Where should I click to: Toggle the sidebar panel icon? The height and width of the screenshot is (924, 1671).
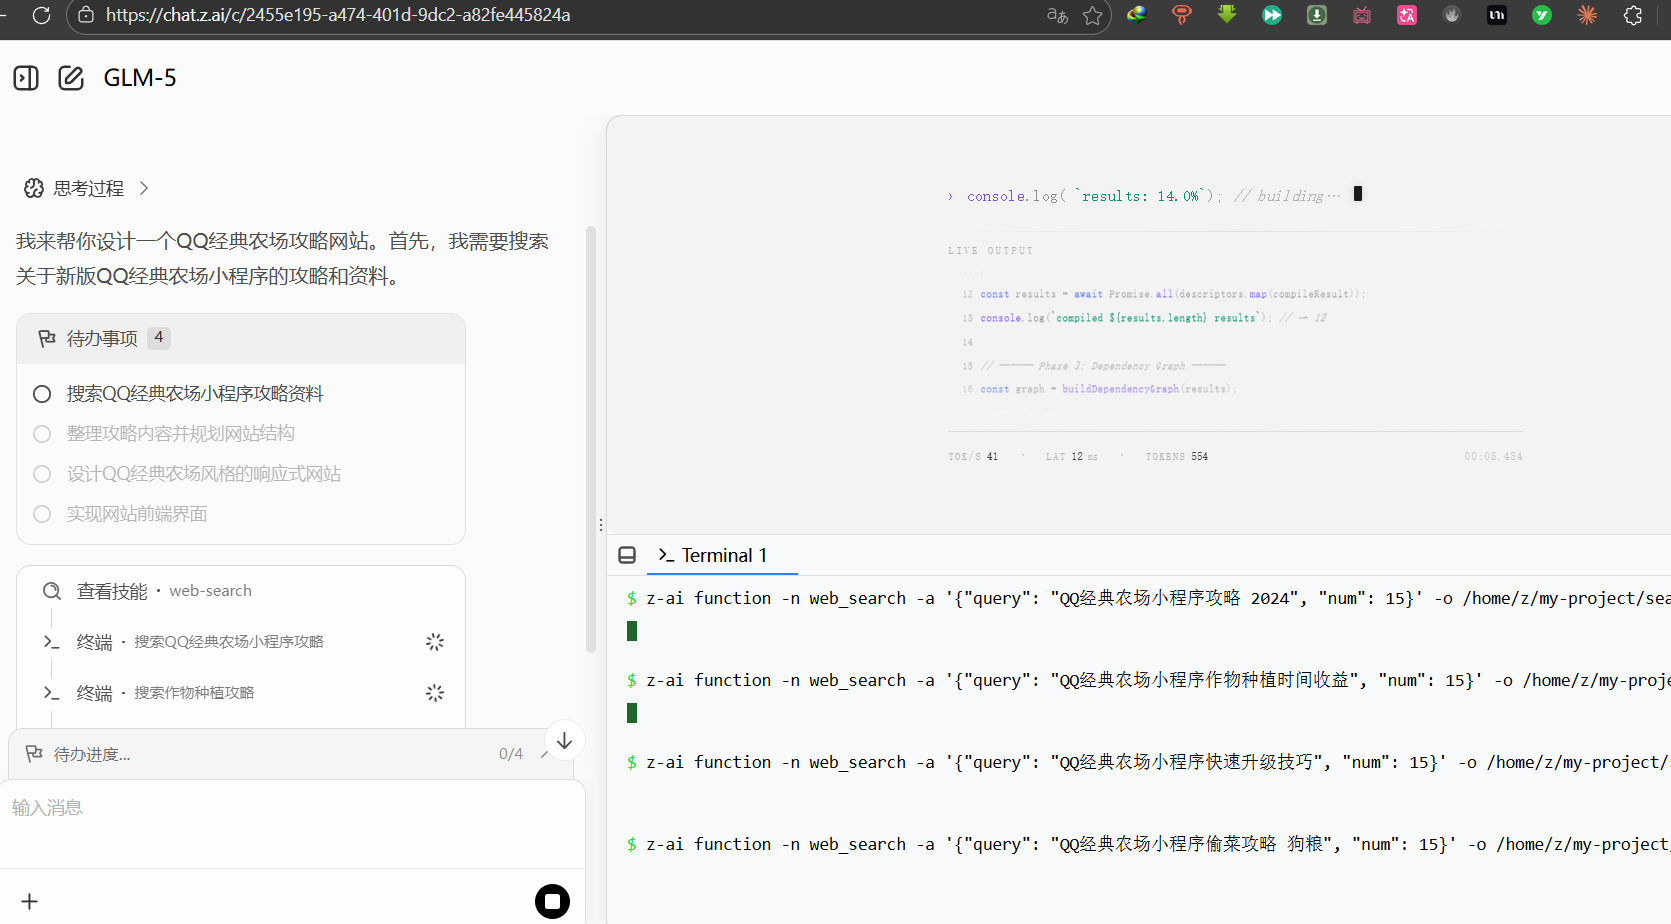click(x=26, y=78)
